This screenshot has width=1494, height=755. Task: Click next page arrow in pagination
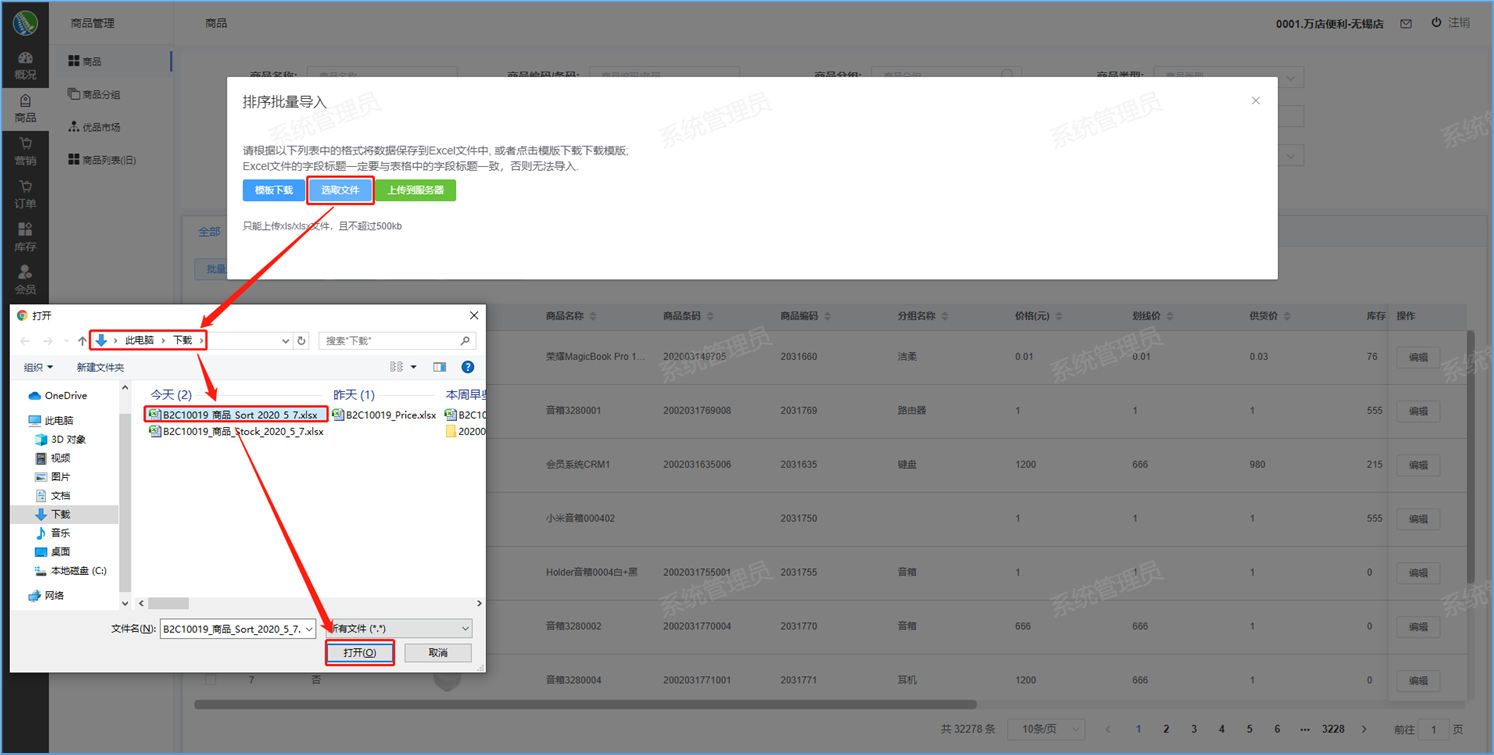1365,729
